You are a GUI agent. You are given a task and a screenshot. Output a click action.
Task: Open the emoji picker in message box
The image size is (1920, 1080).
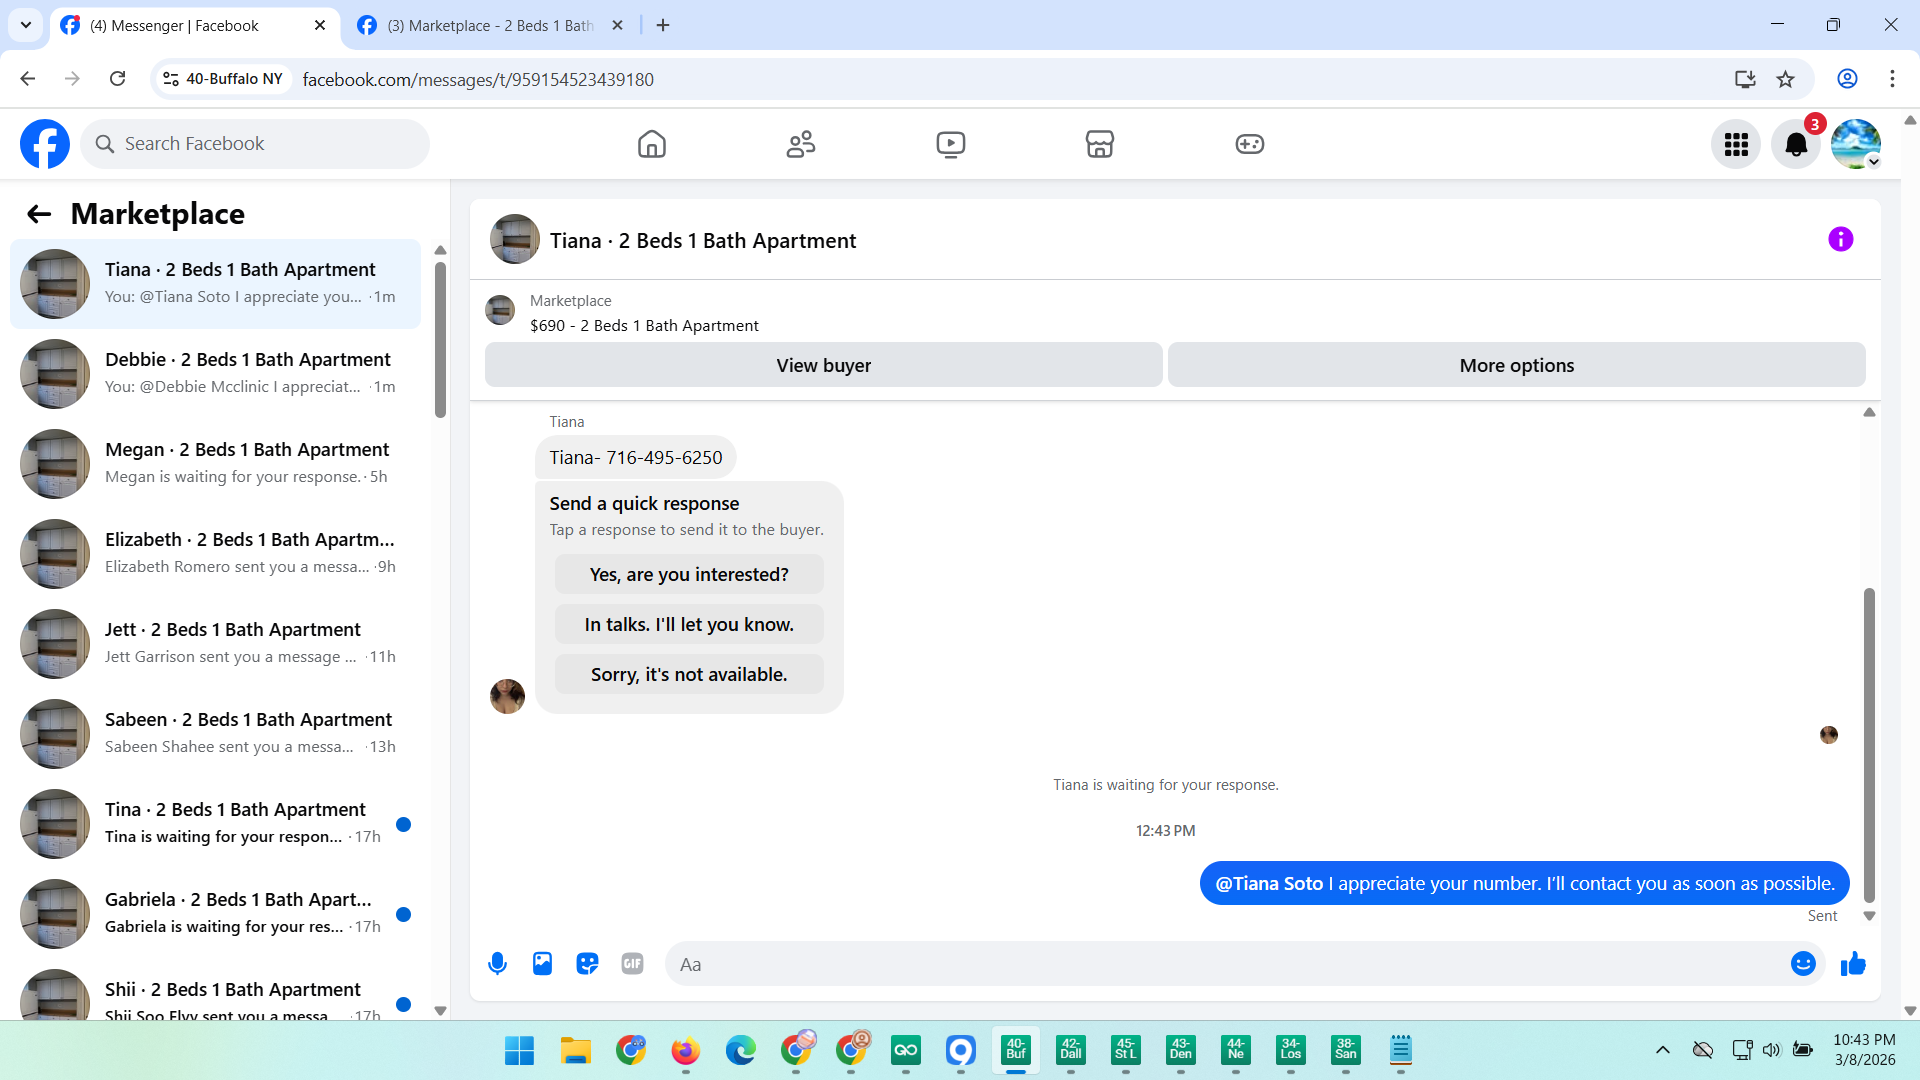point(1803,964)
